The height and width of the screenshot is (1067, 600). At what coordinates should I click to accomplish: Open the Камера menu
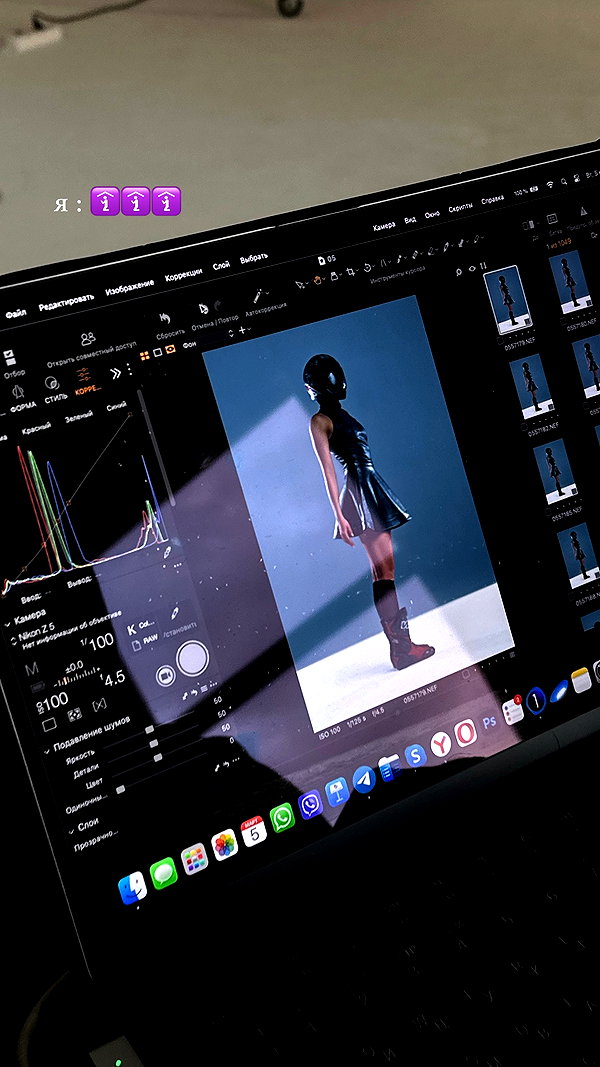(384, 226)
